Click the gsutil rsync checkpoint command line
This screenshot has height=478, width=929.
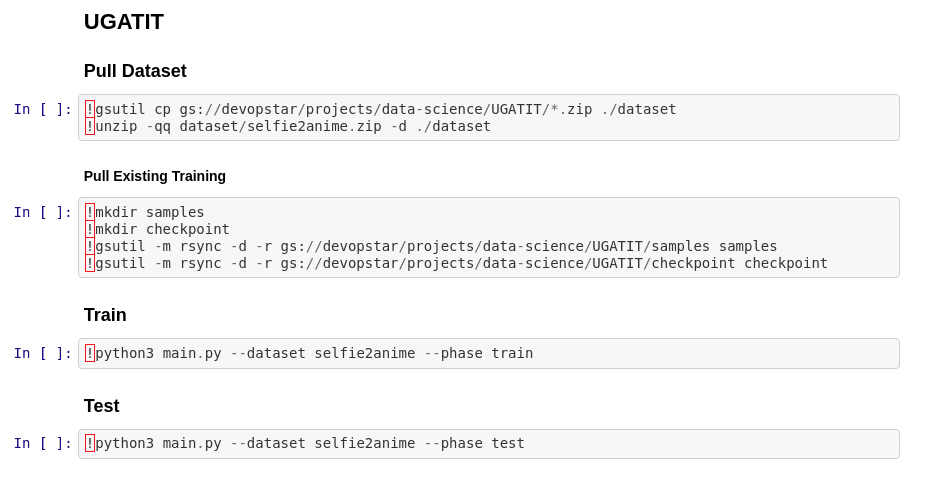[x=461, y=263]
